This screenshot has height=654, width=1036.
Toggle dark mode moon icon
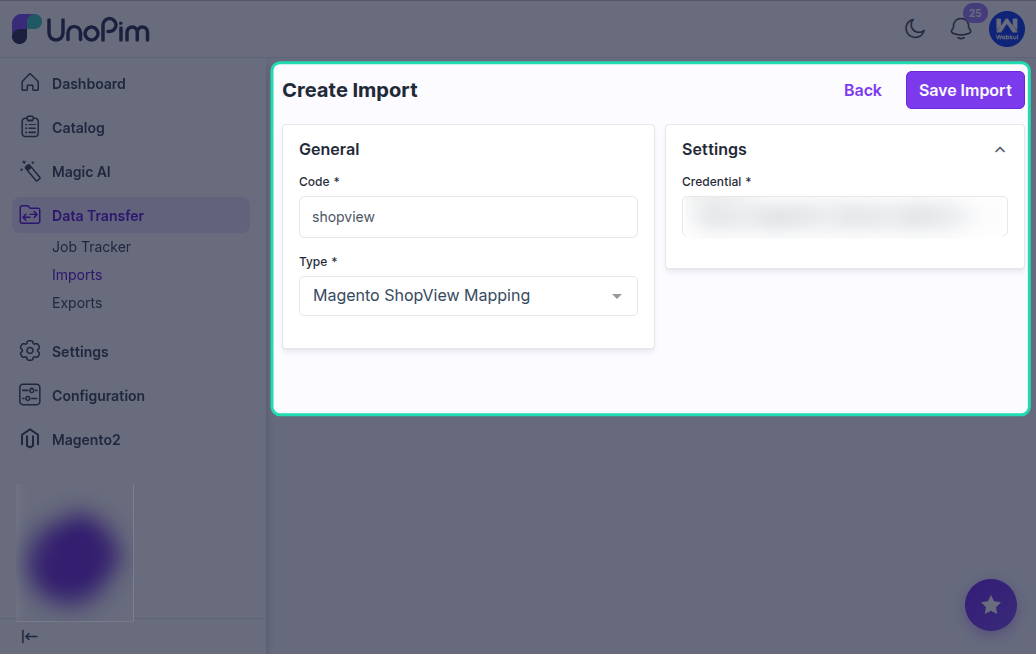pos(915,28)
